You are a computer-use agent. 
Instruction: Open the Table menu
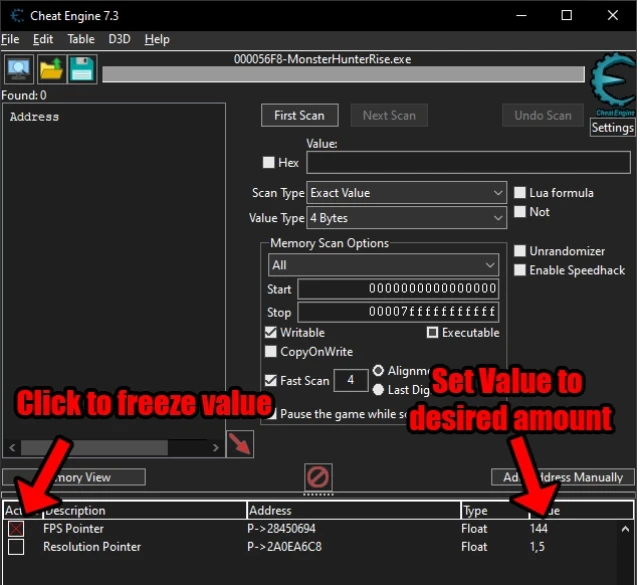(81, 39)
